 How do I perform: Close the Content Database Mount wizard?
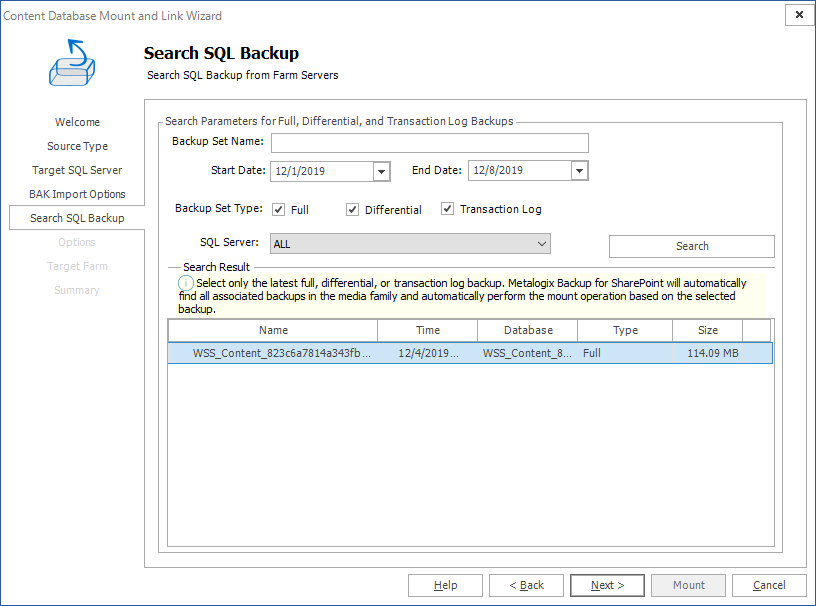coord(799,15)
